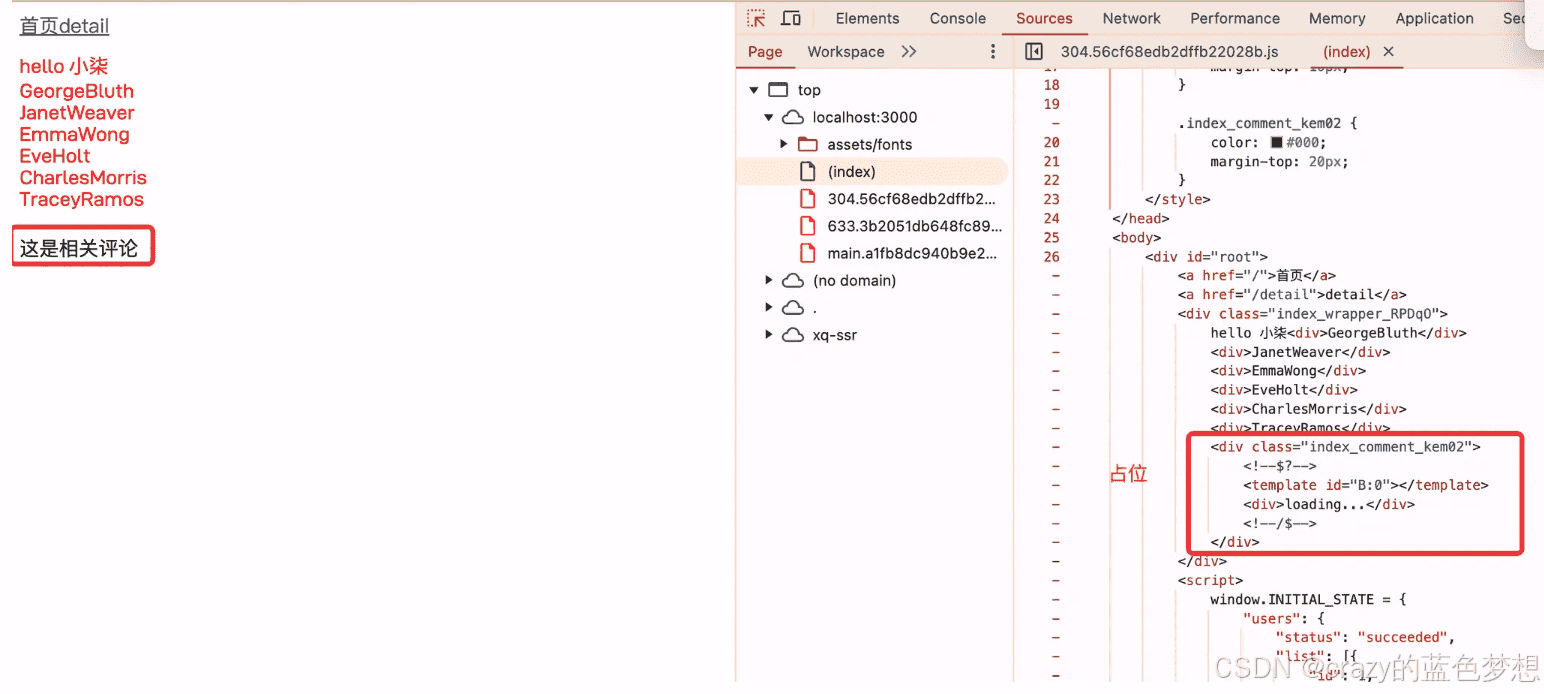
Task: Click the index_wrapper_RPDqO div code line
Action: click(x=1312, y=314)
